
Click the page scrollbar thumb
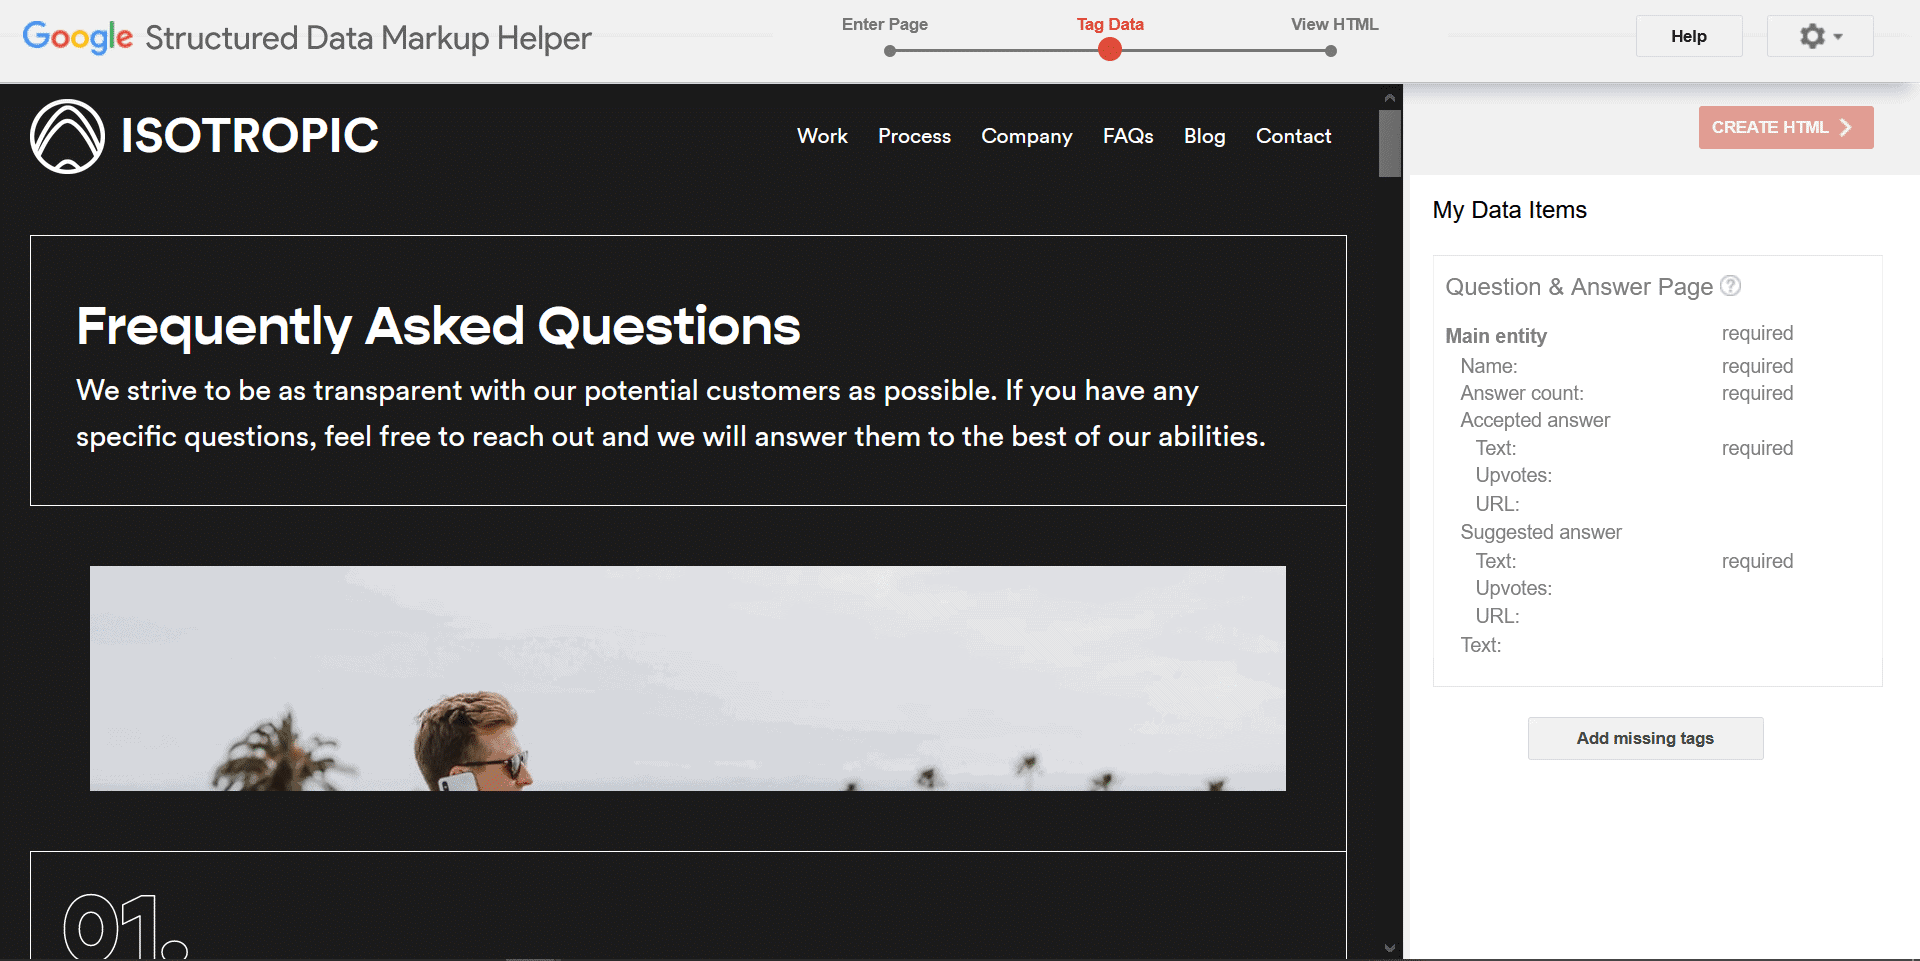(x=1390, y=143)
